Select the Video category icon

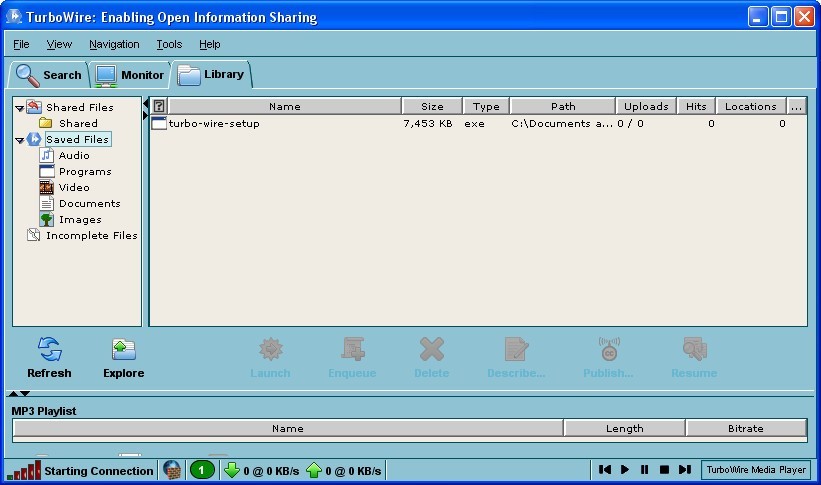click(46, 187)
